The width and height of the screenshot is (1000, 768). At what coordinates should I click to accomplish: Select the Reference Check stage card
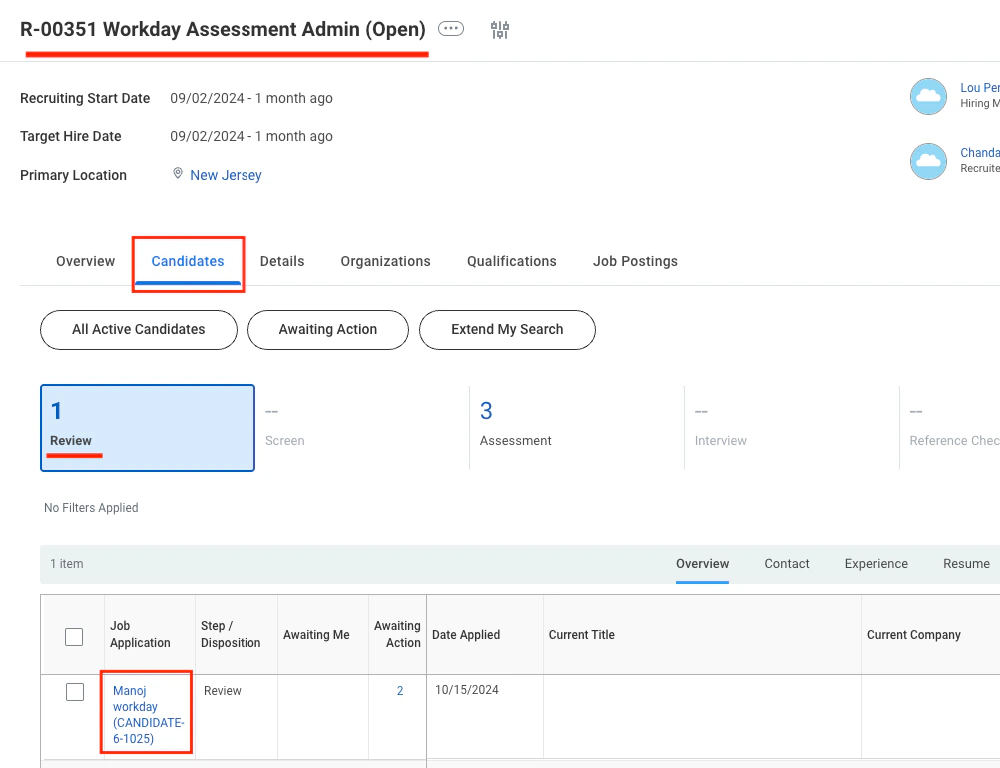tap(950, 428)
